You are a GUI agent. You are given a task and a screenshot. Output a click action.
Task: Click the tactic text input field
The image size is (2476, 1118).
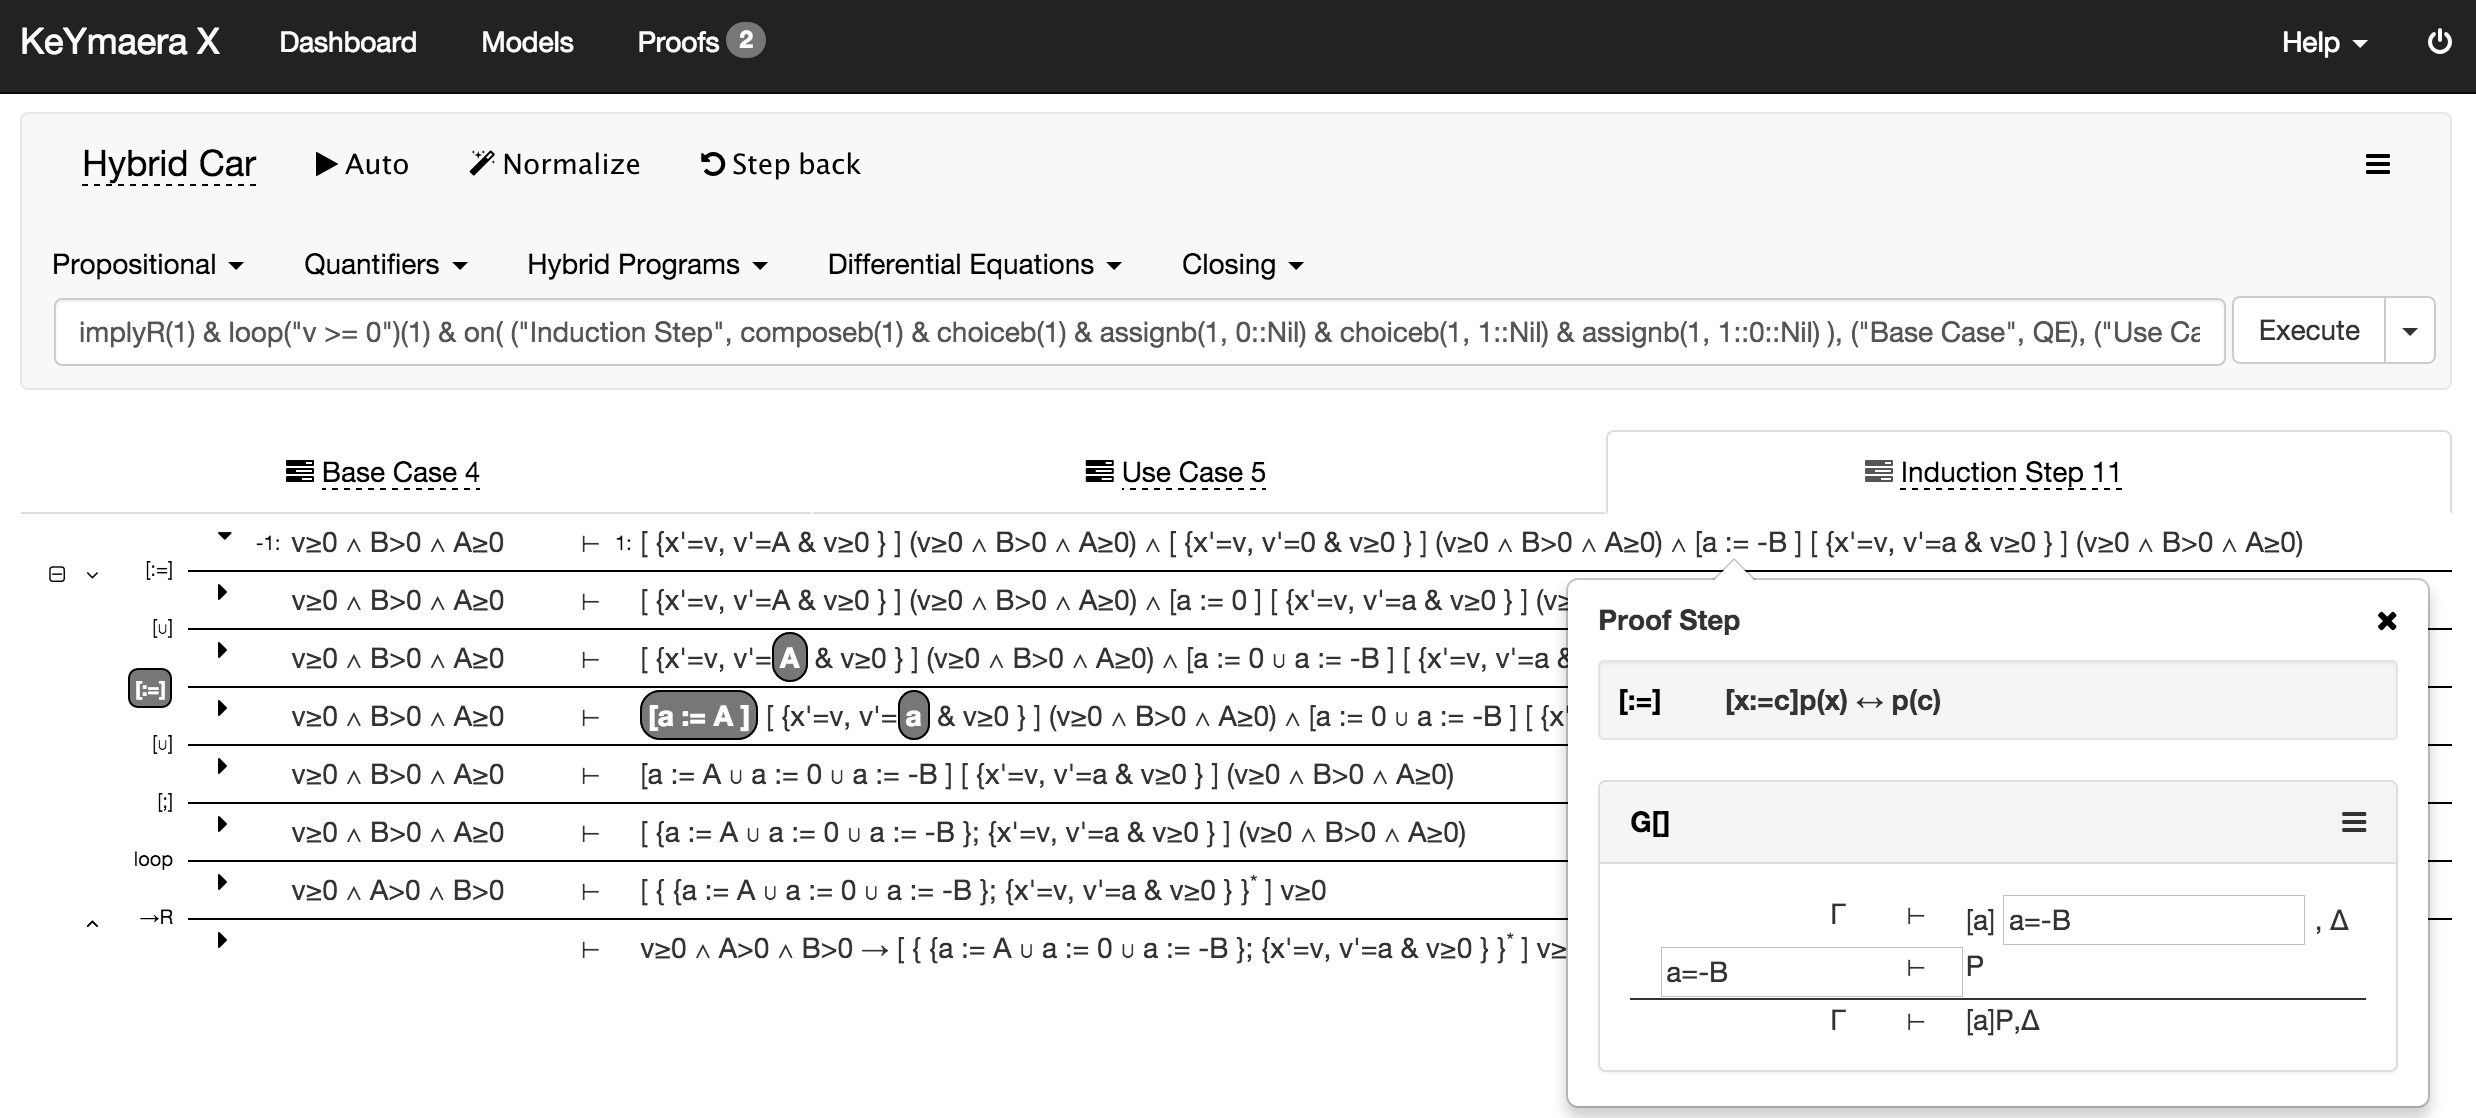tap(1138, 331)
